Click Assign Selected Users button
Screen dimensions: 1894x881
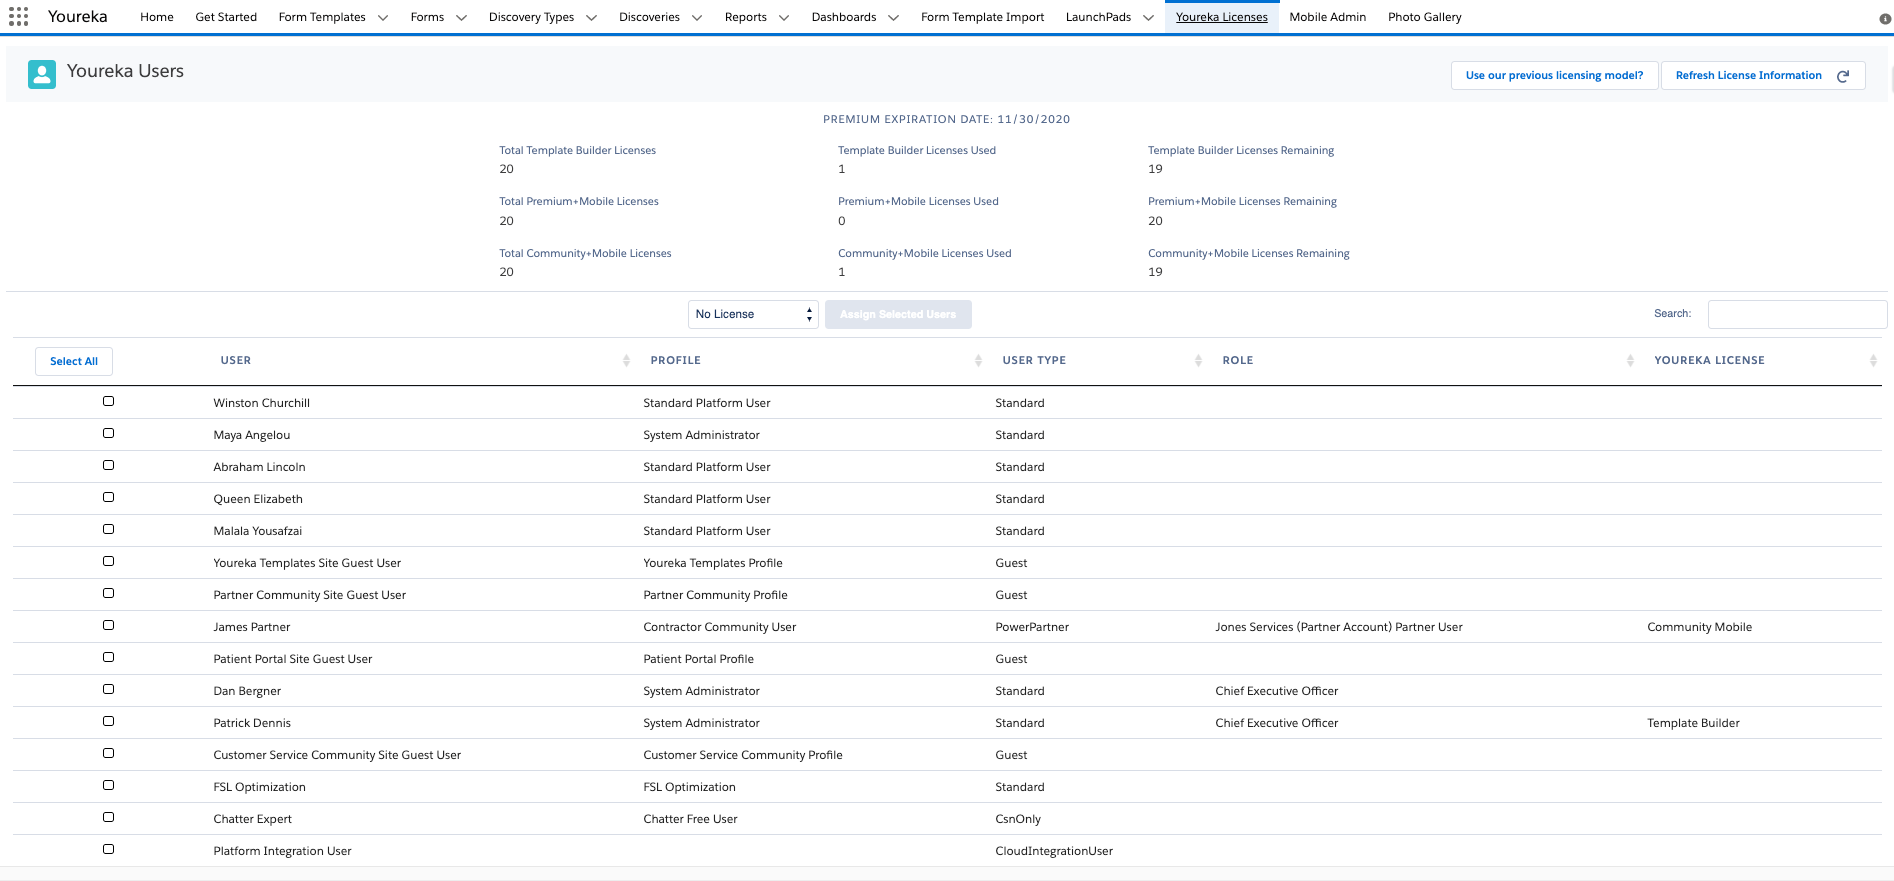tap(898, 314)
